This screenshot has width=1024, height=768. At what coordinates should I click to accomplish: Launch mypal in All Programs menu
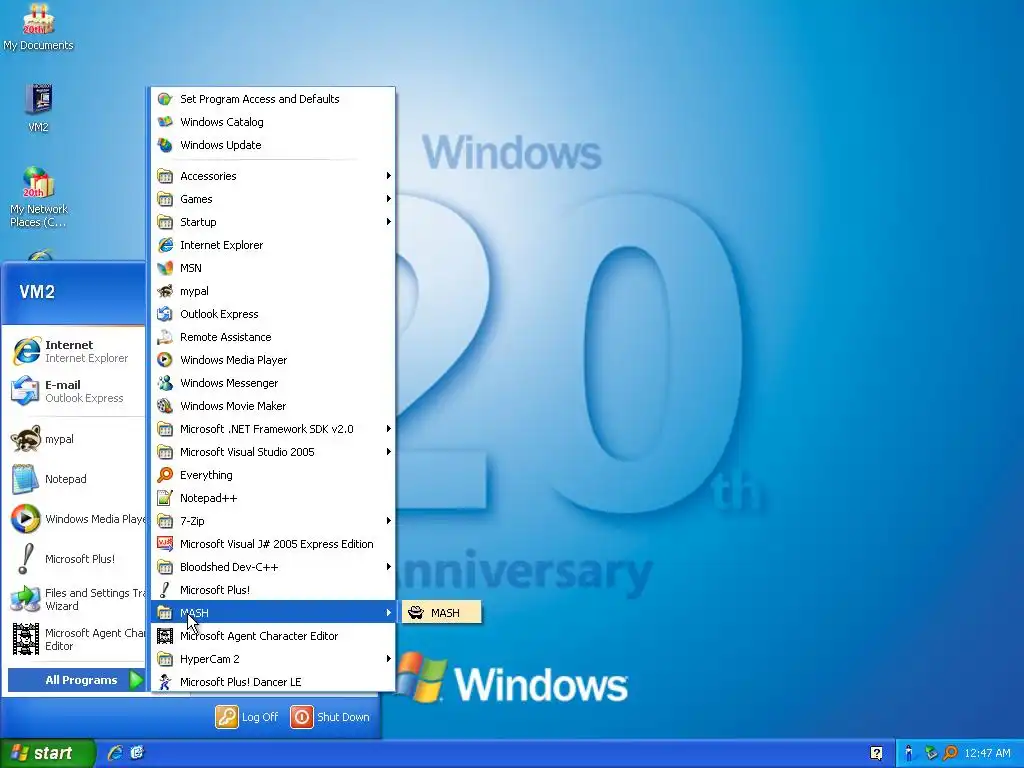point(273,291)
